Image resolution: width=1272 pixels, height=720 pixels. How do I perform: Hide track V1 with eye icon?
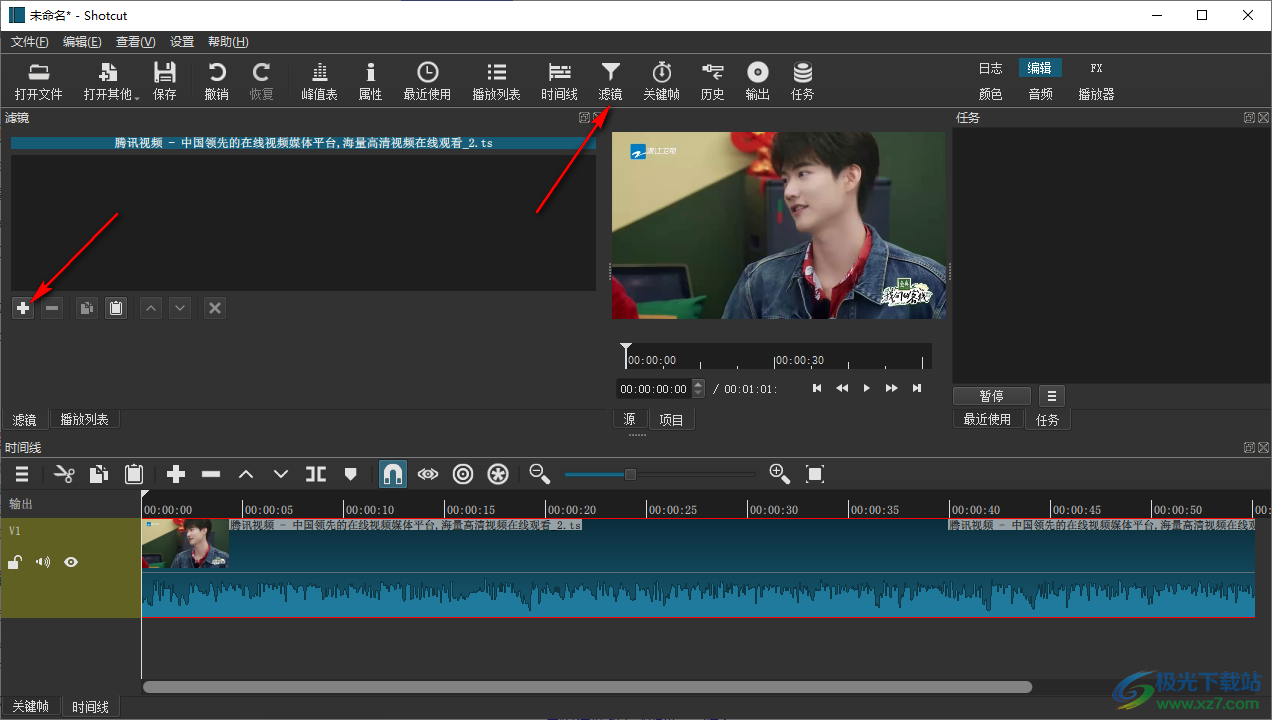point(71,562)
